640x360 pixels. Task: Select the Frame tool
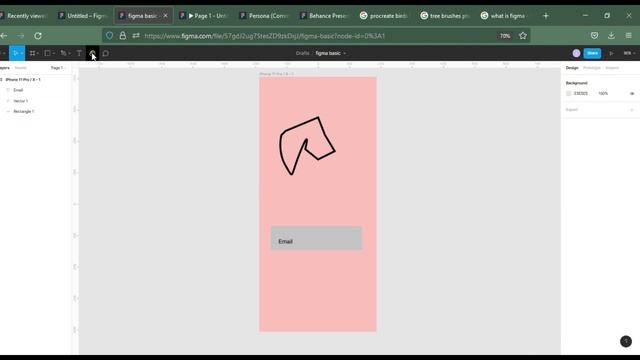[x=32, y=53]
